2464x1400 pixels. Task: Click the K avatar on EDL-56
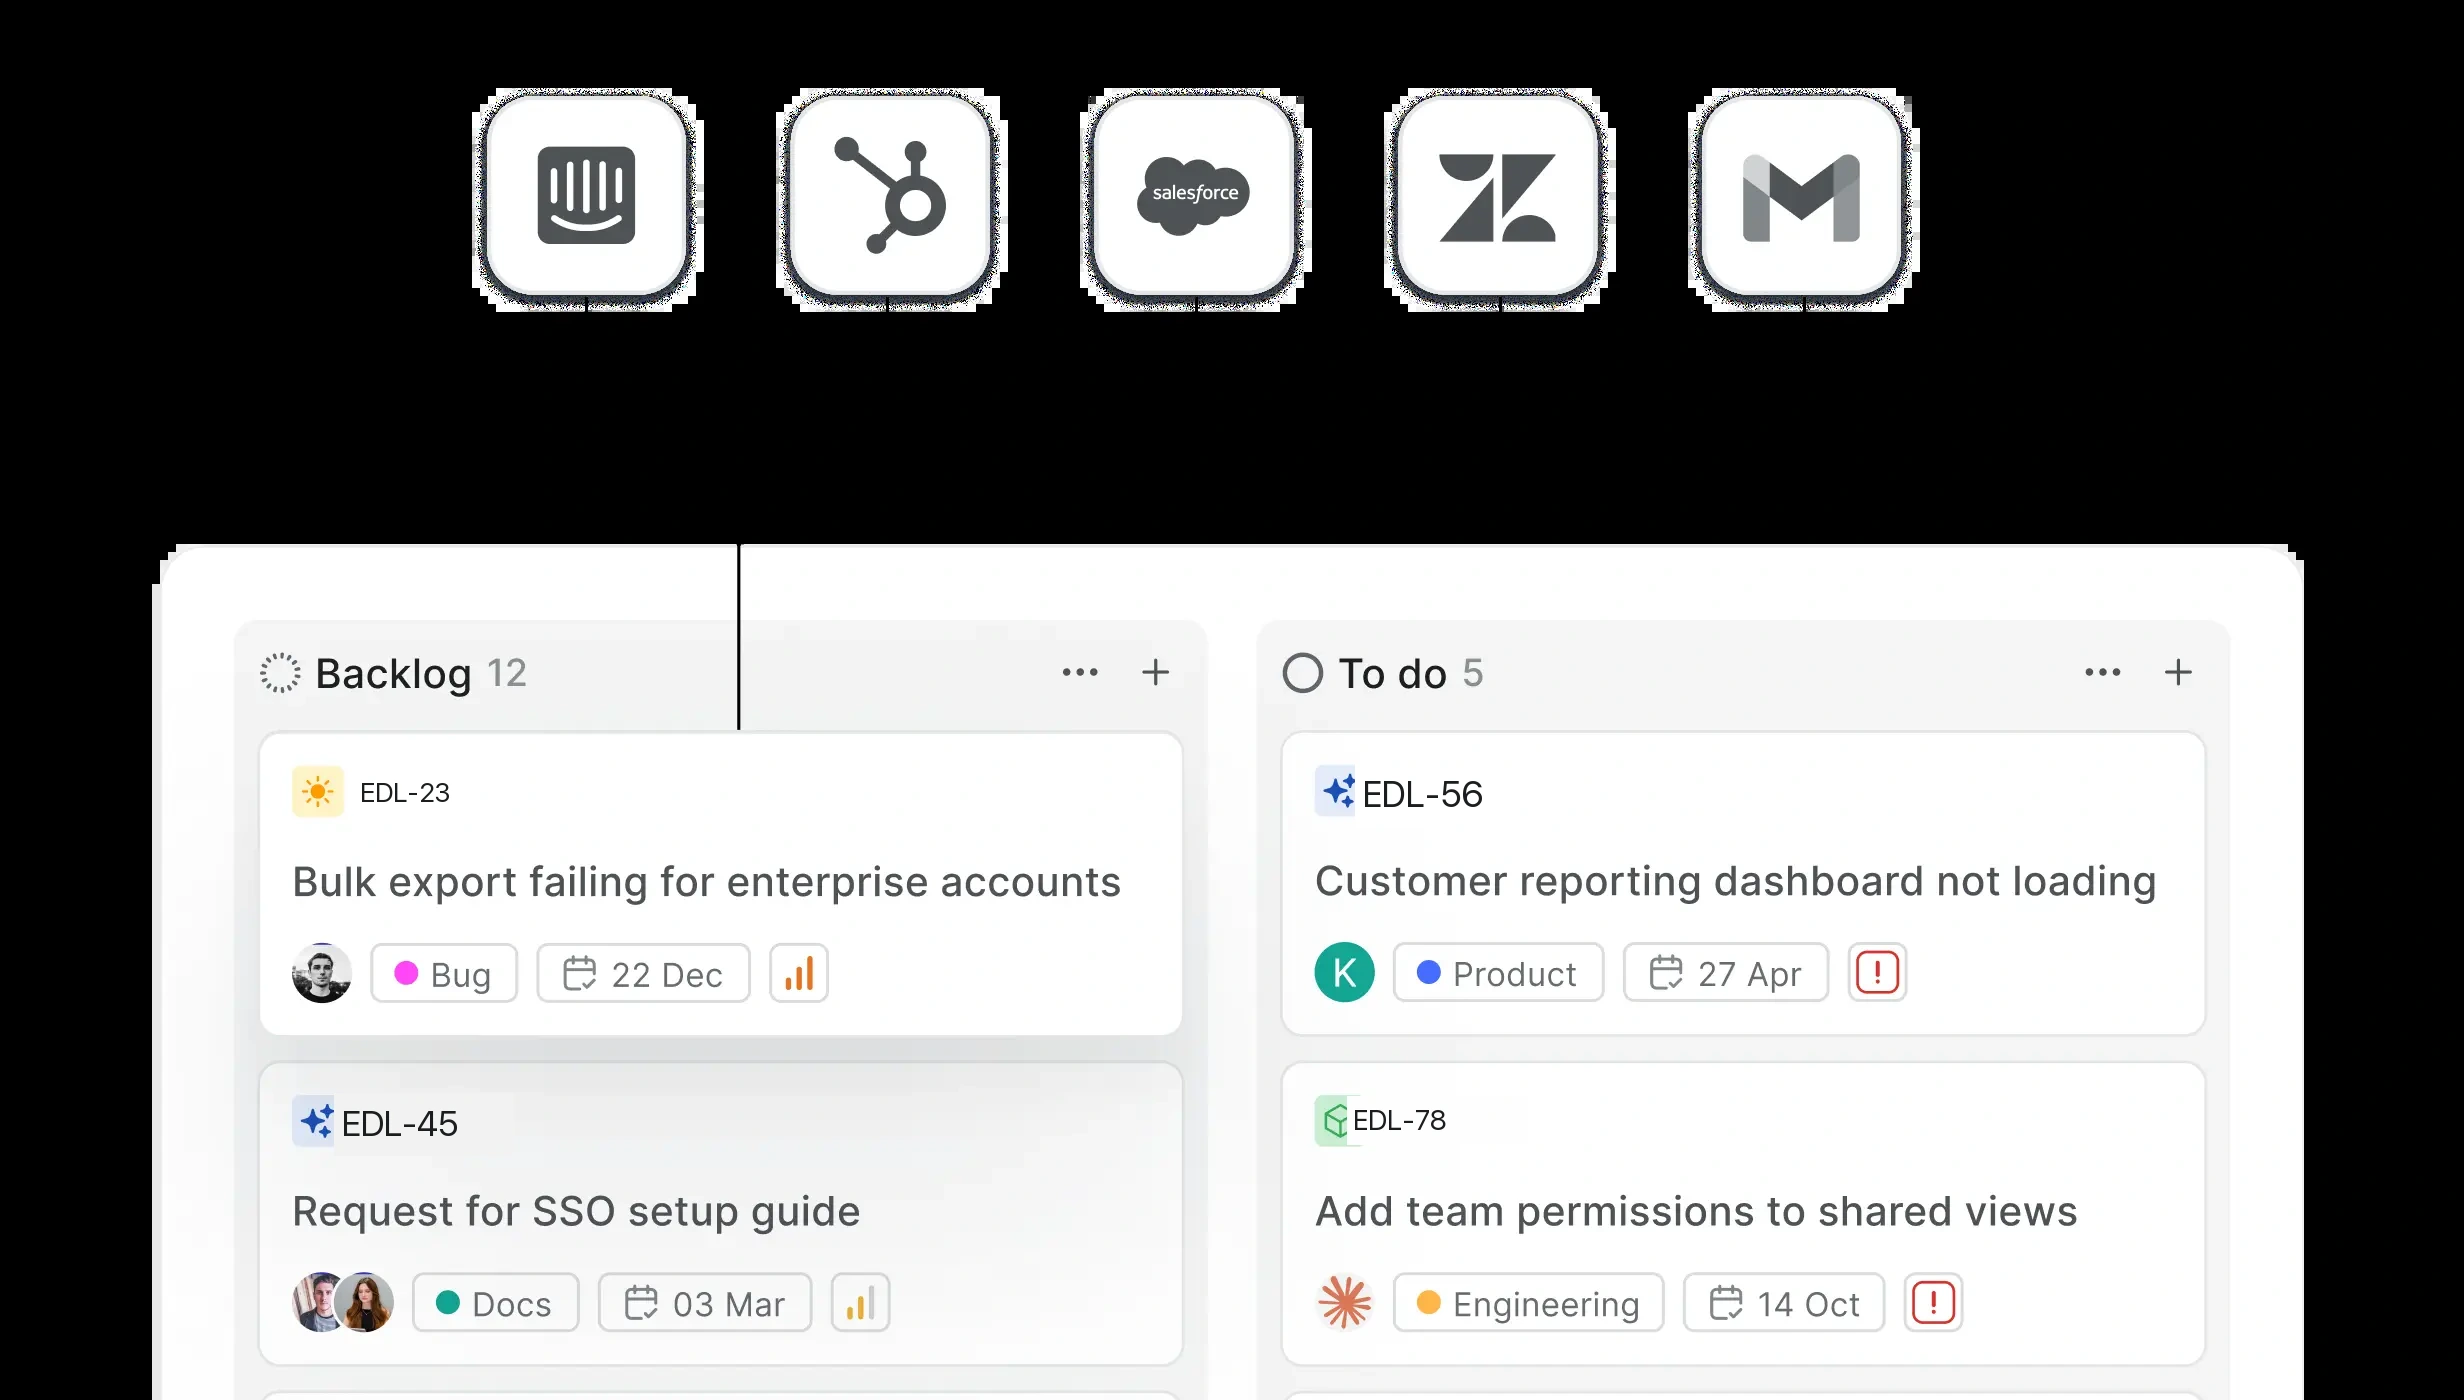click(1345, 972)
